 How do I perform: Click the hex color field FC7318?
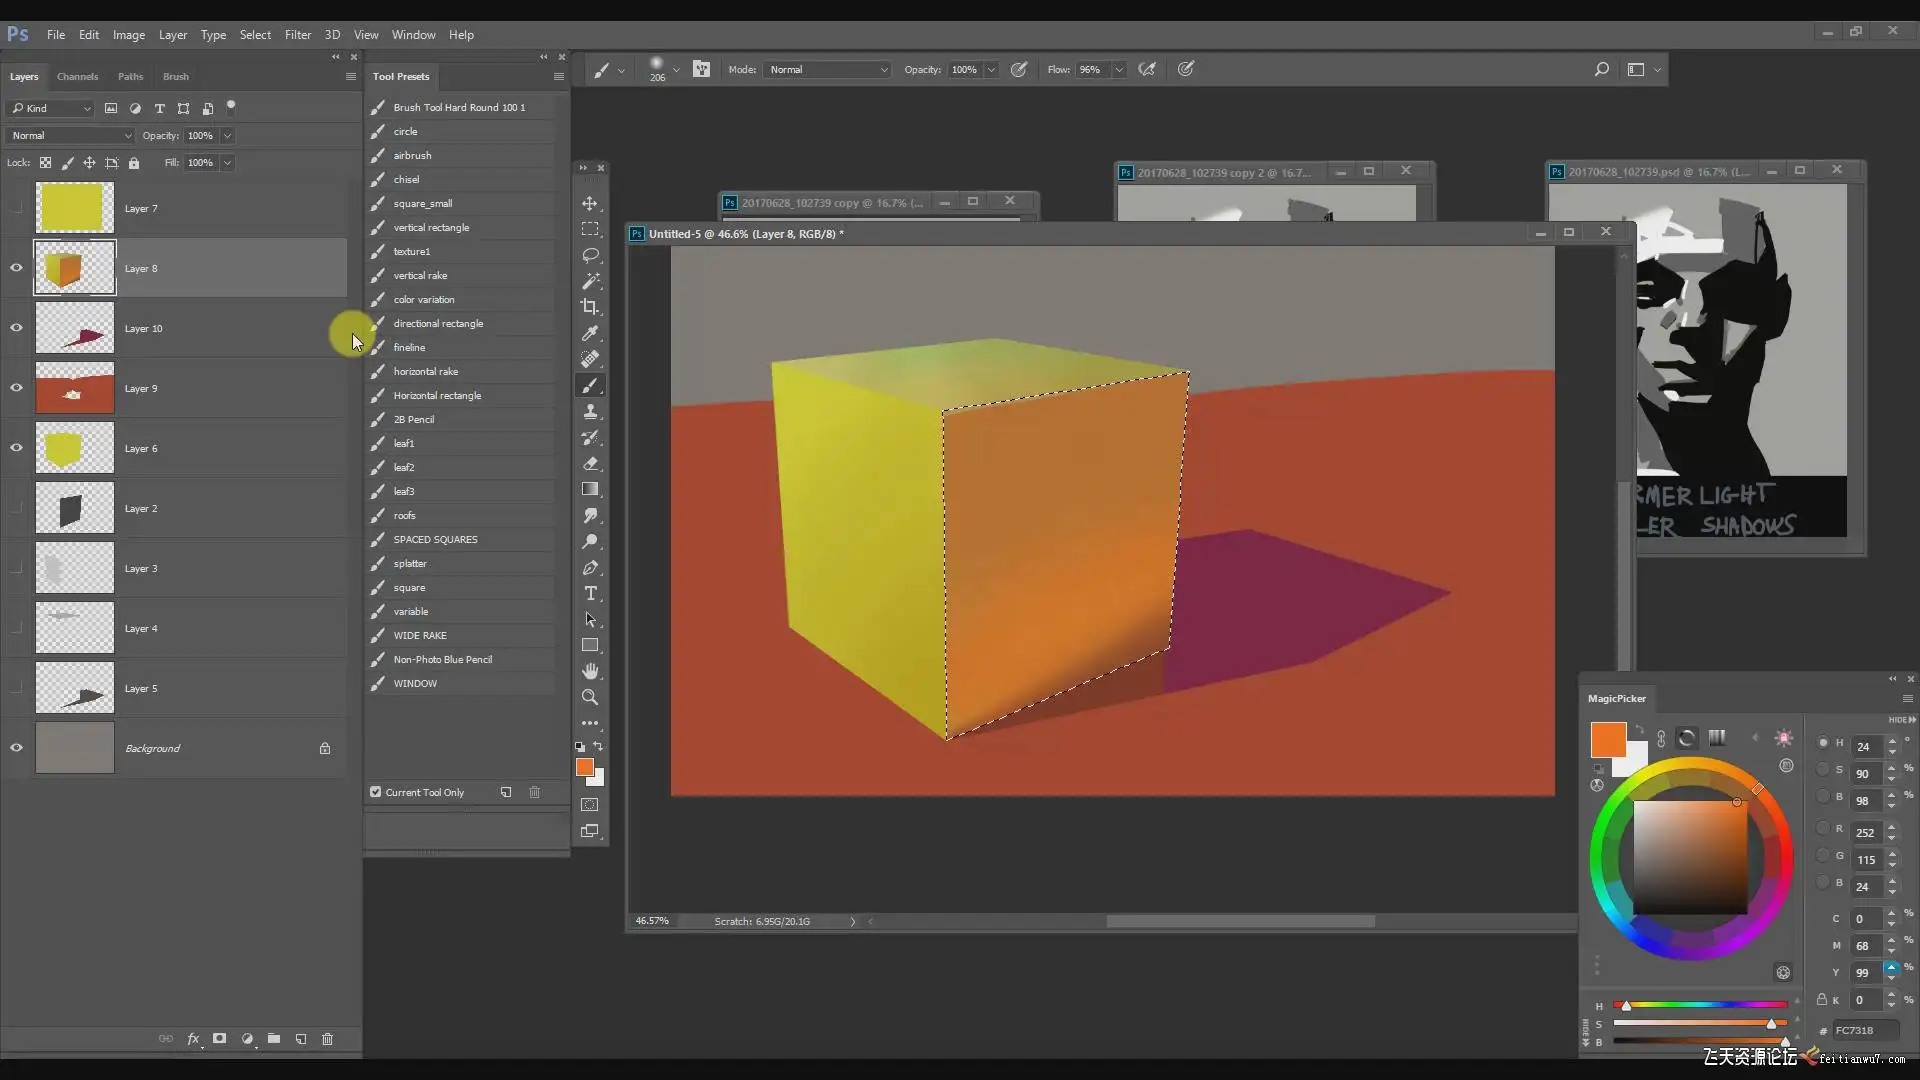click(x=1865, y=1030)
